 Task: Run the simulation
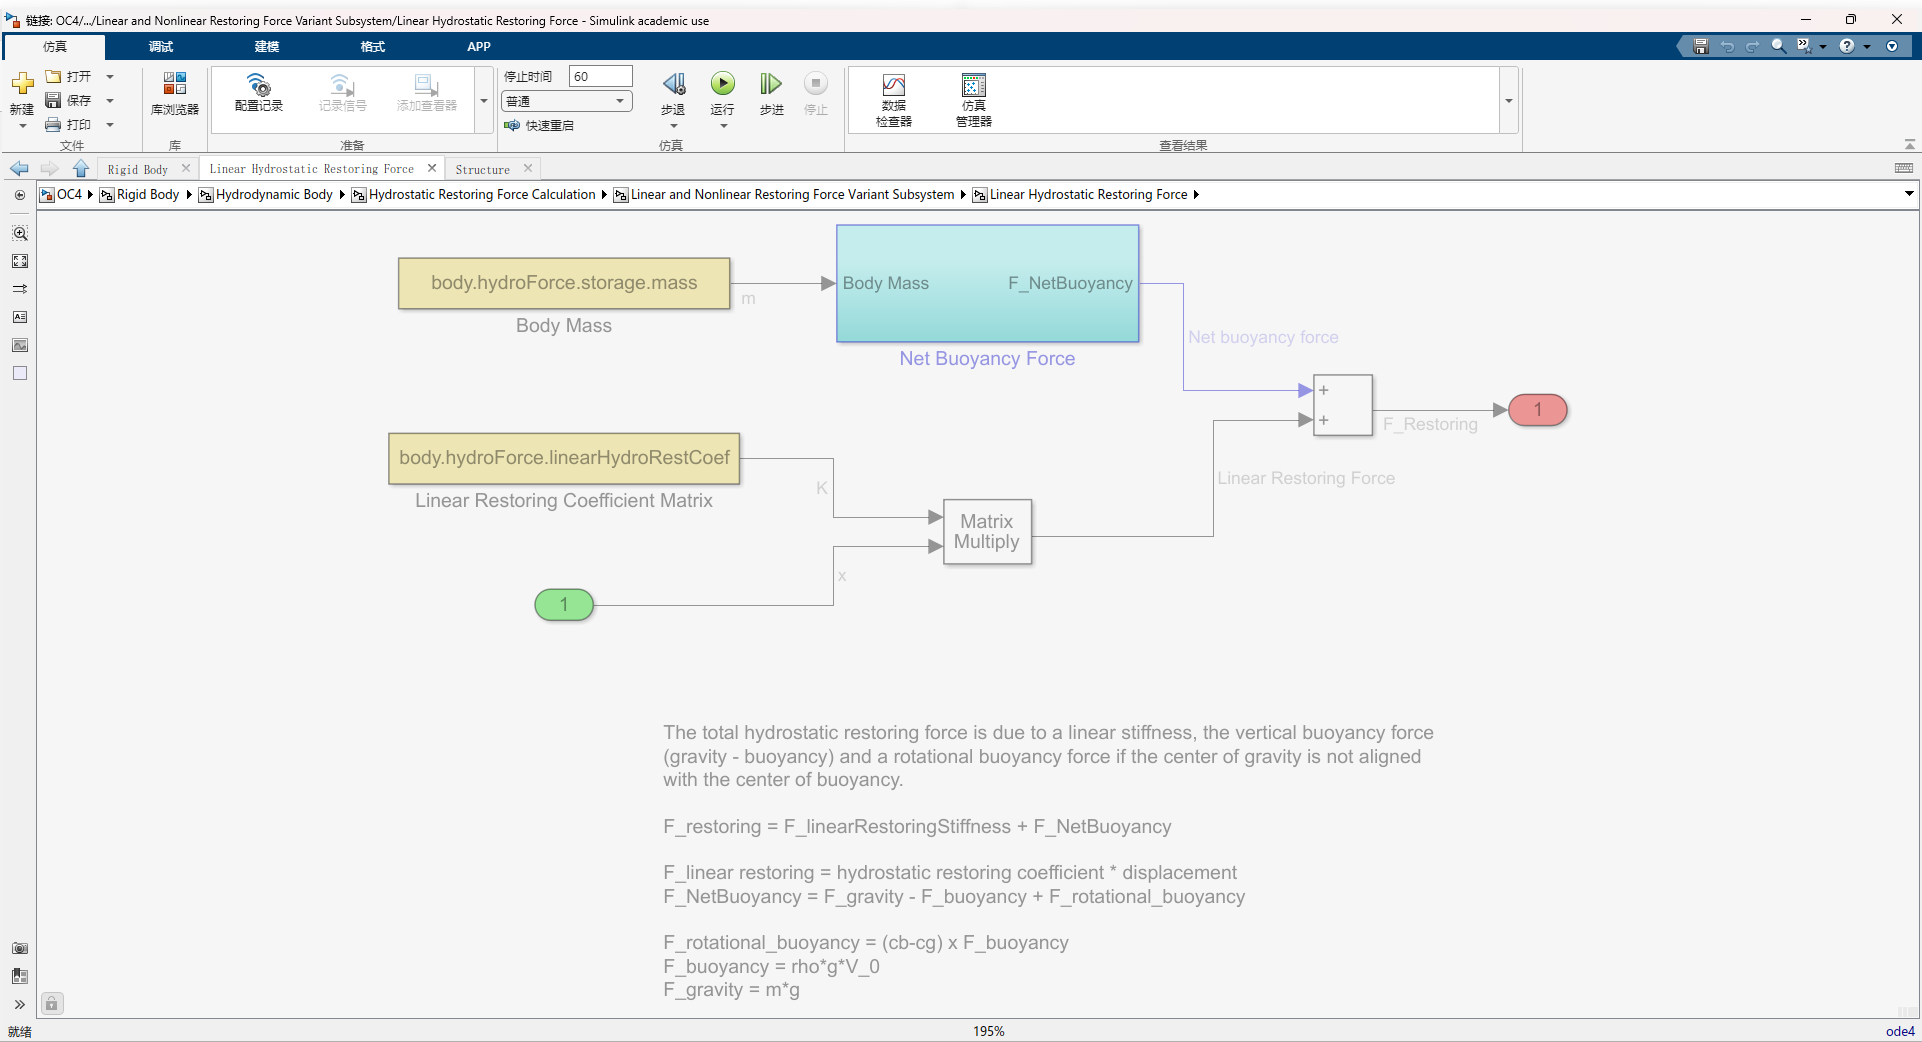click(x=722, y=84)
